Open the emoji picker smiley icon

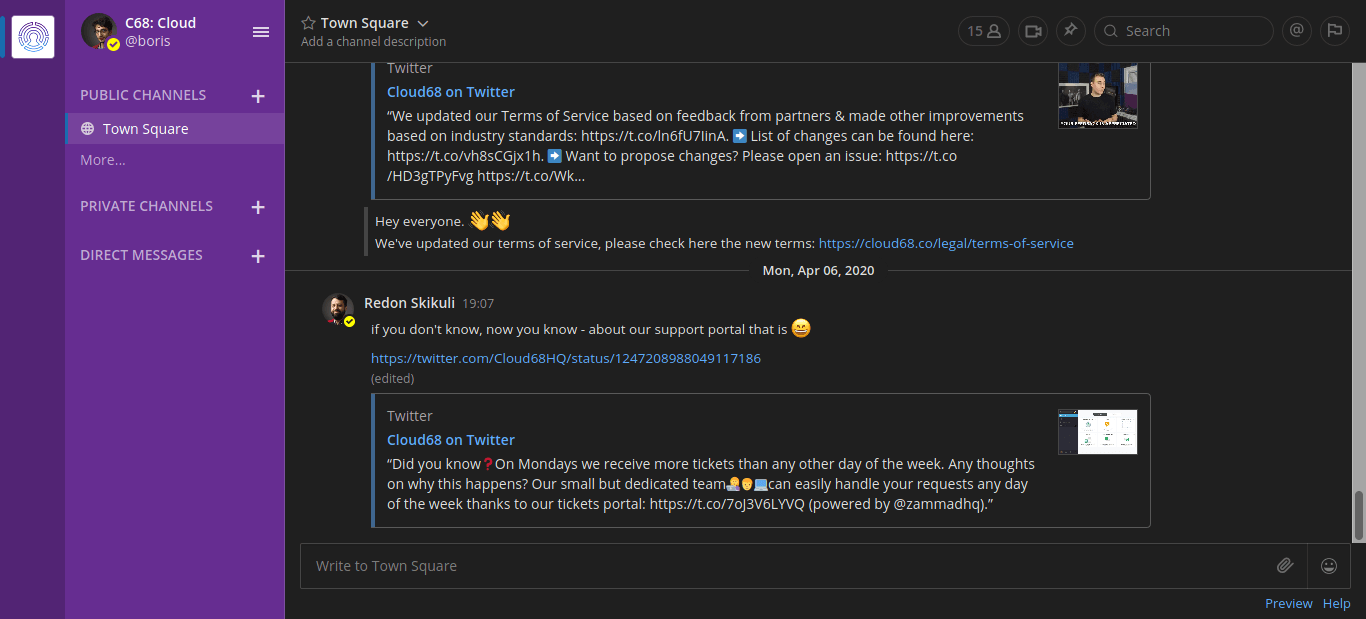coord(1329,566)
